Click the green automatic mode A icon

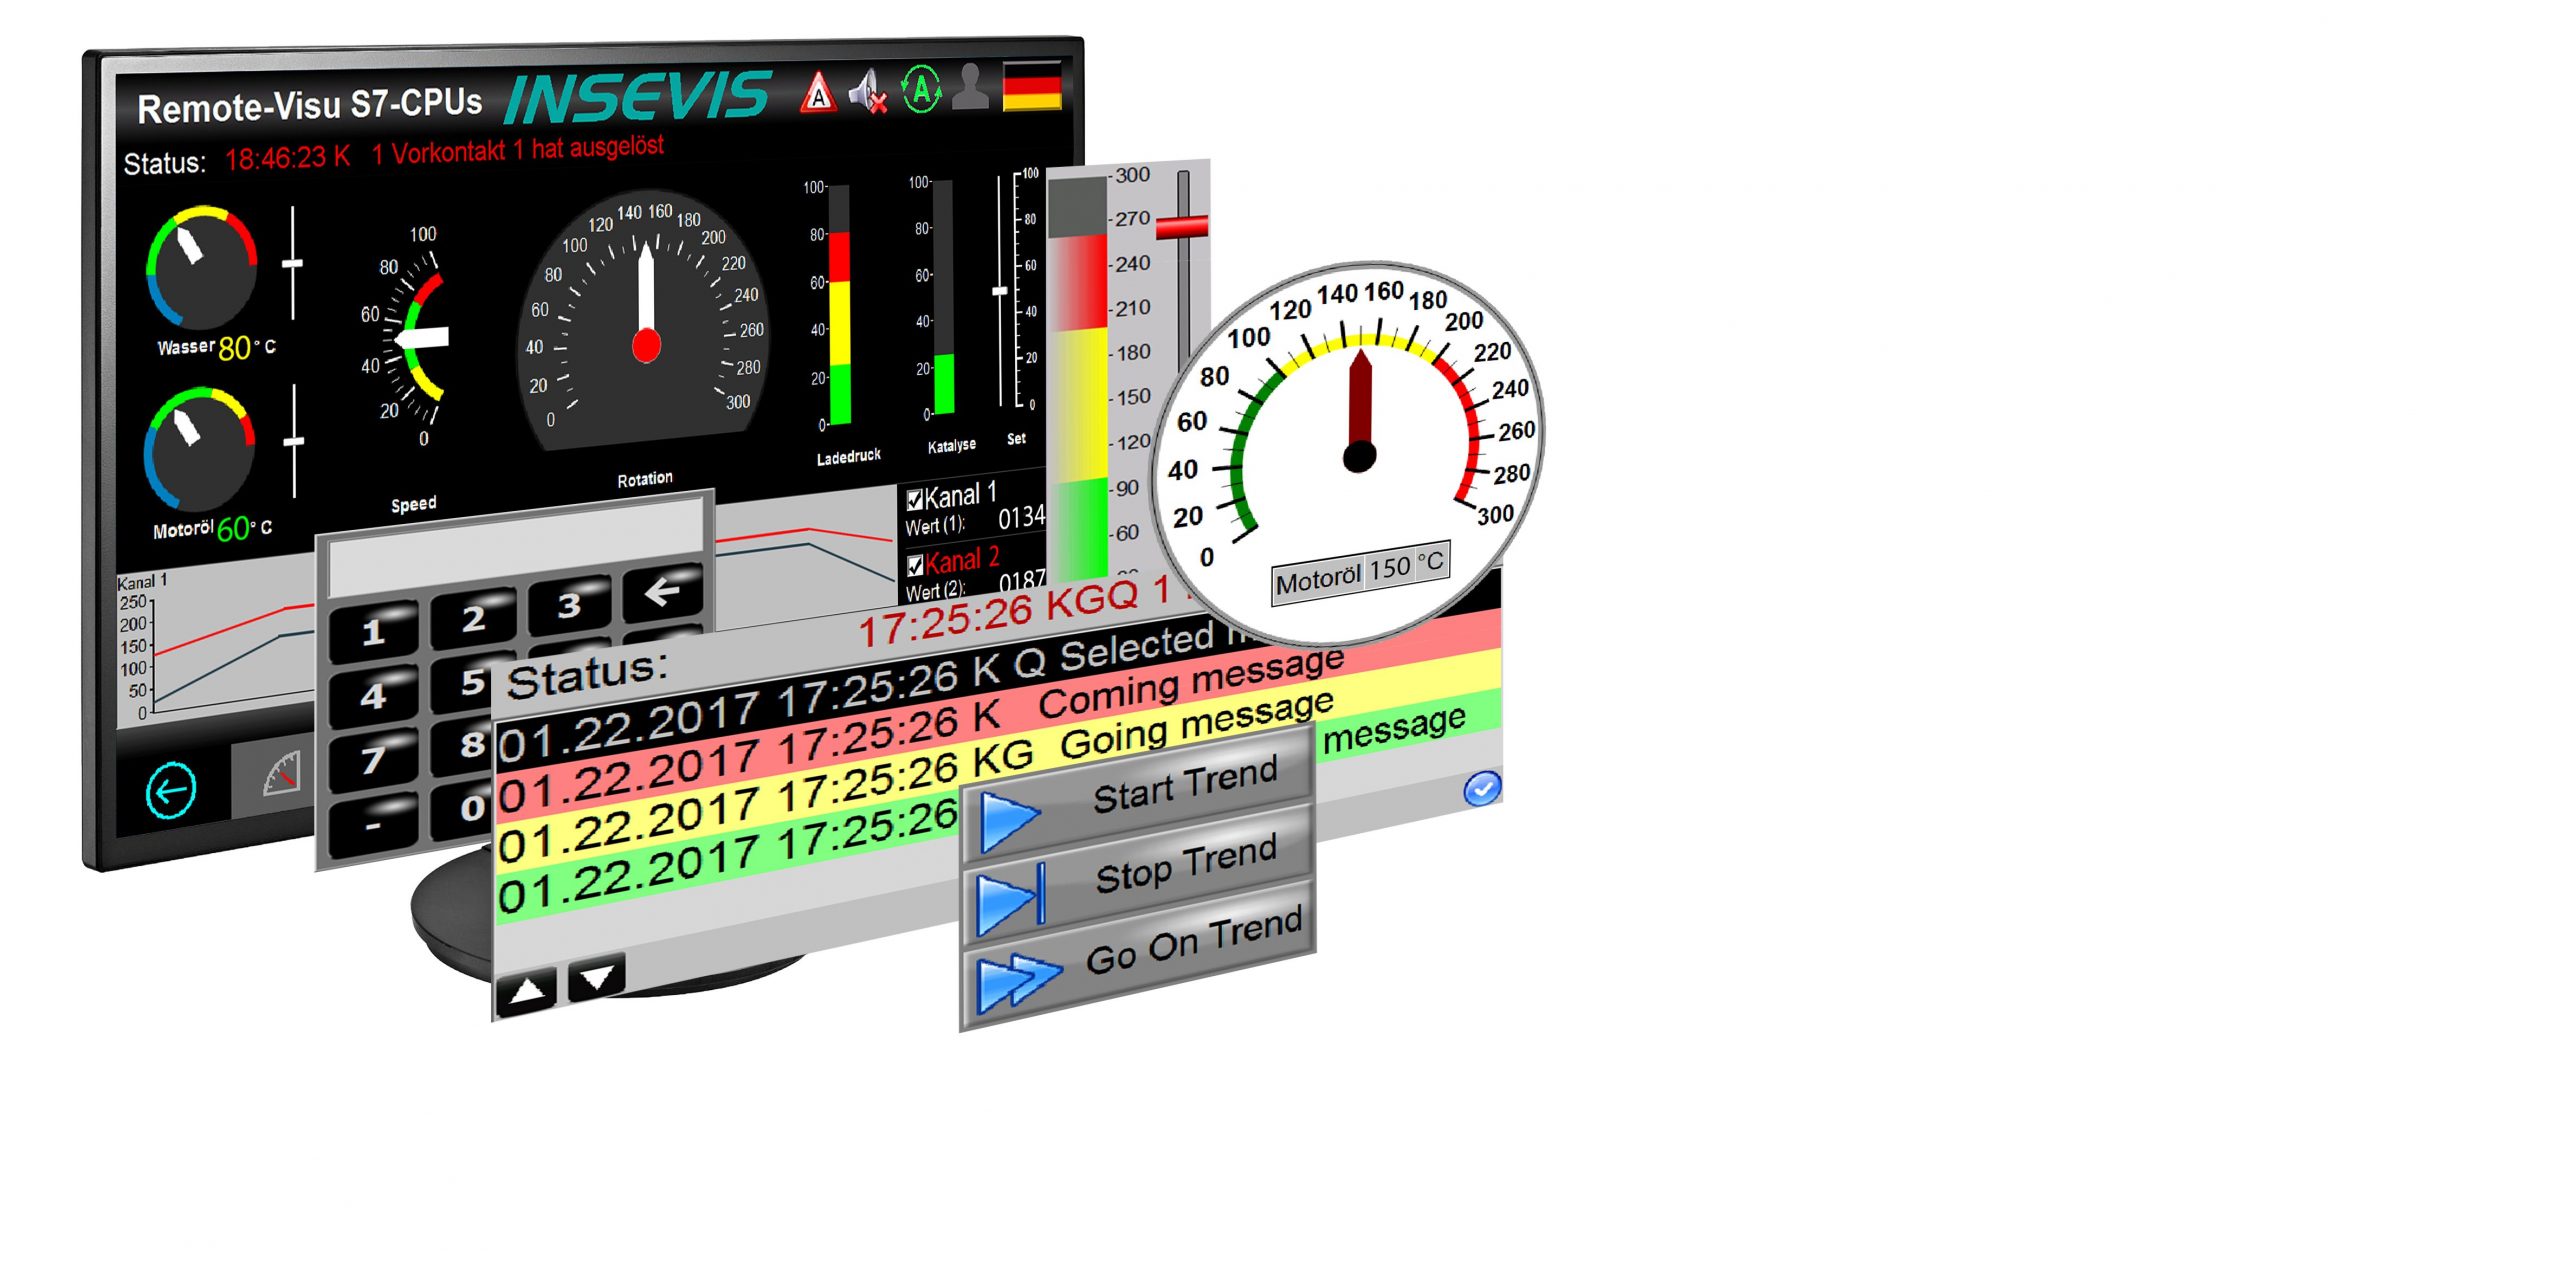(x=921, y=90)
